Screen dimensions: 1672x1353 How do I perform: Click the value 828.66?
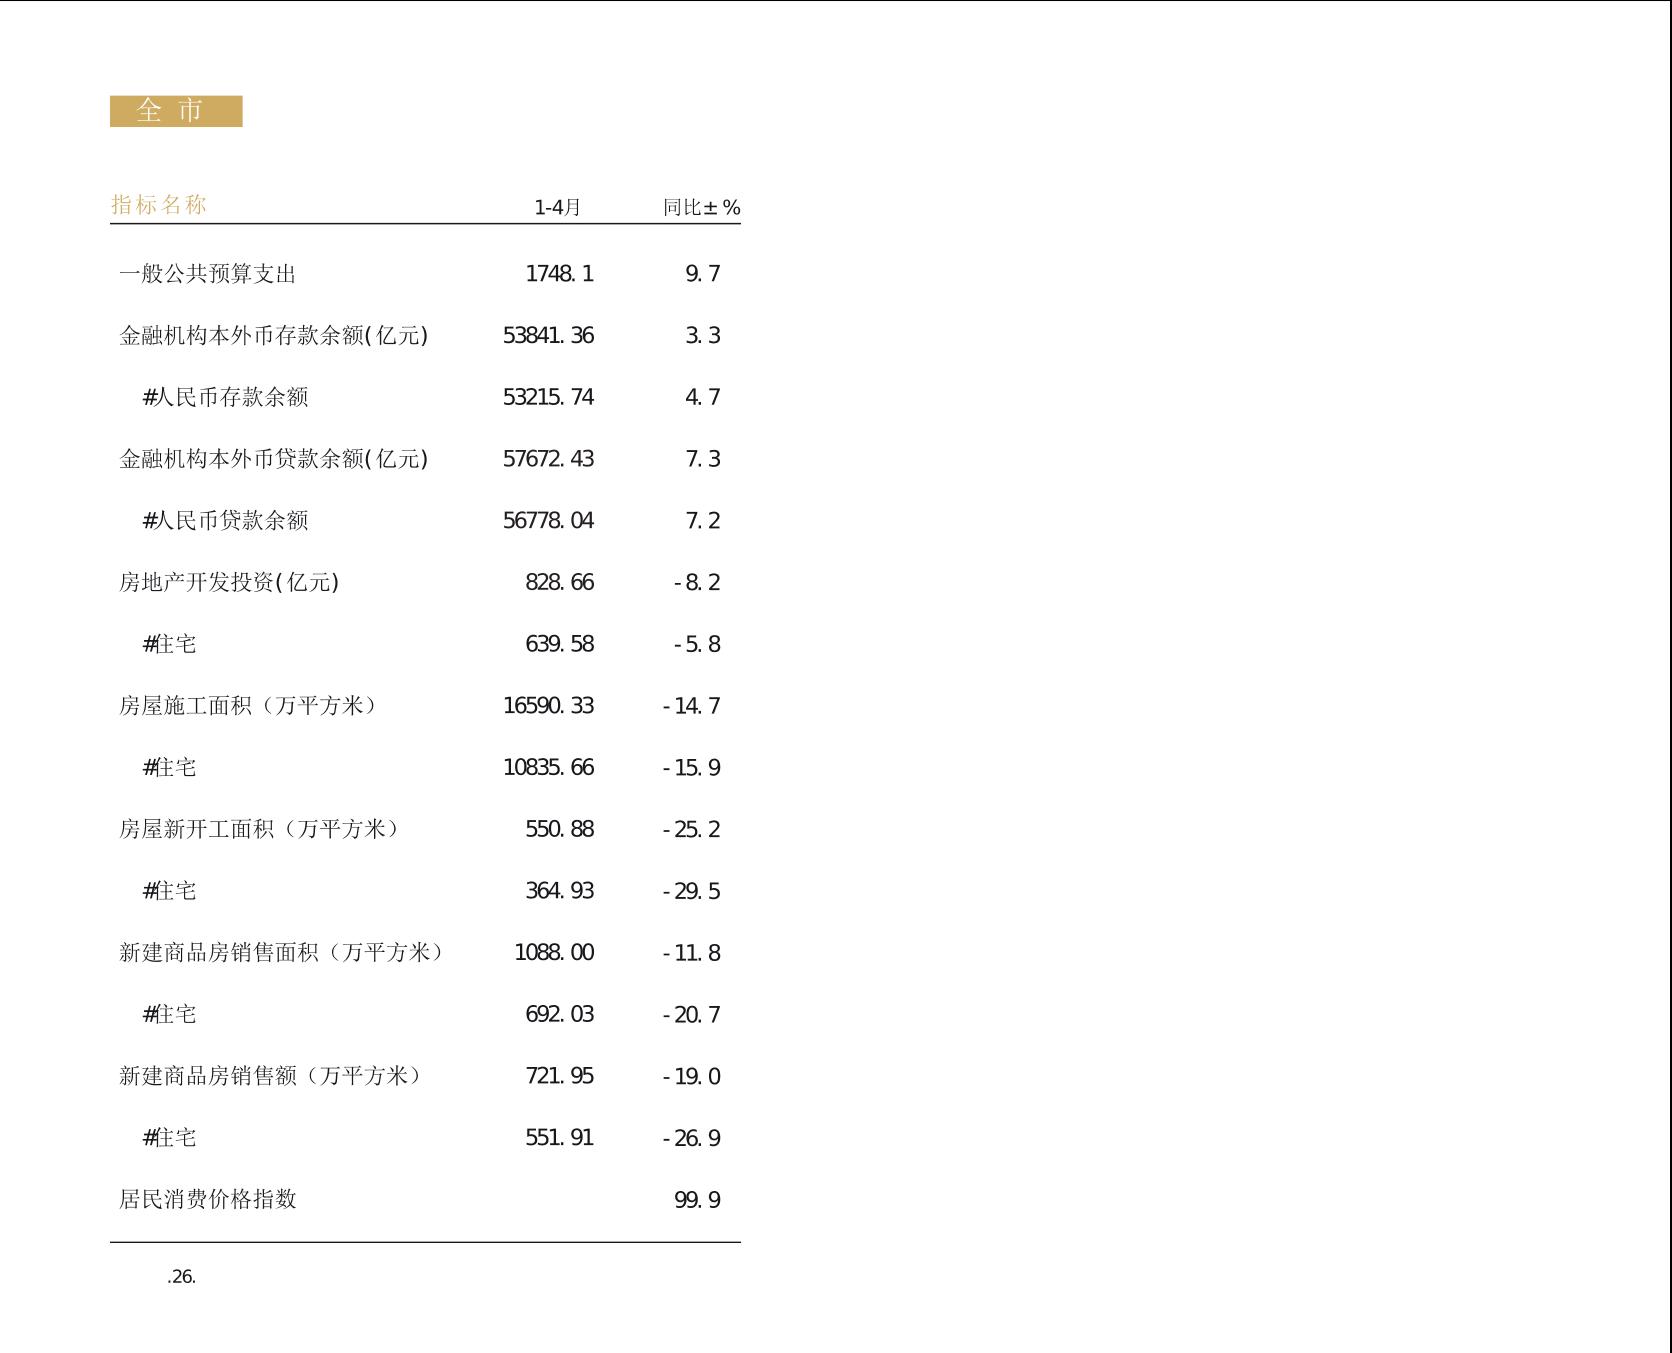(x=560, y=583)
